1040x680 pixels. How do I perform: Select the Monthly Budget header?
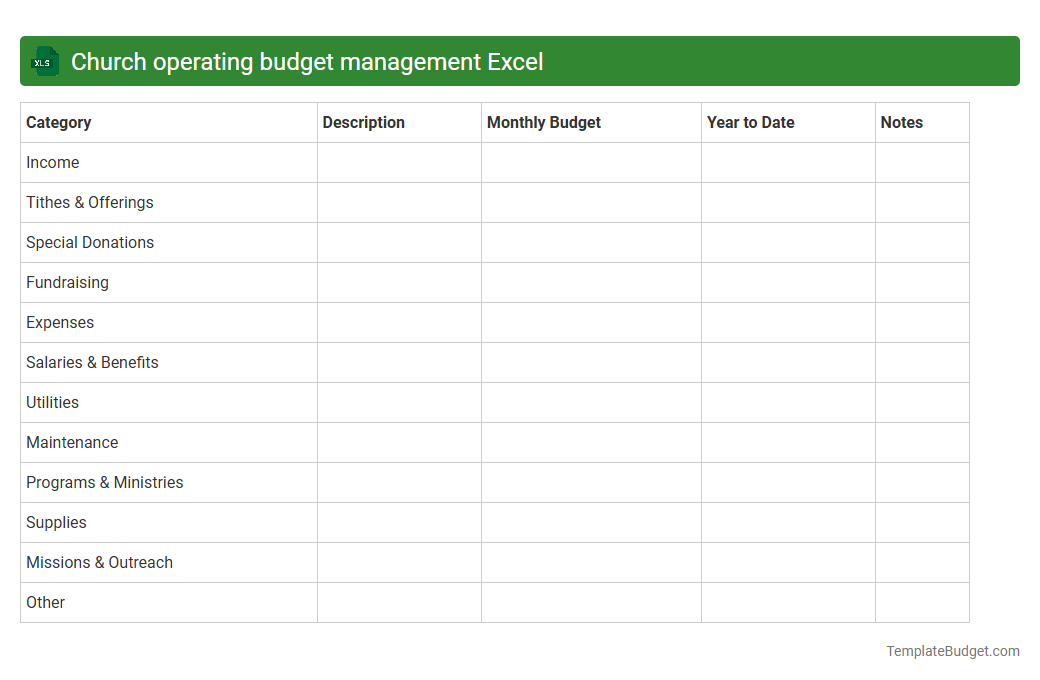(x=543, y=122)
